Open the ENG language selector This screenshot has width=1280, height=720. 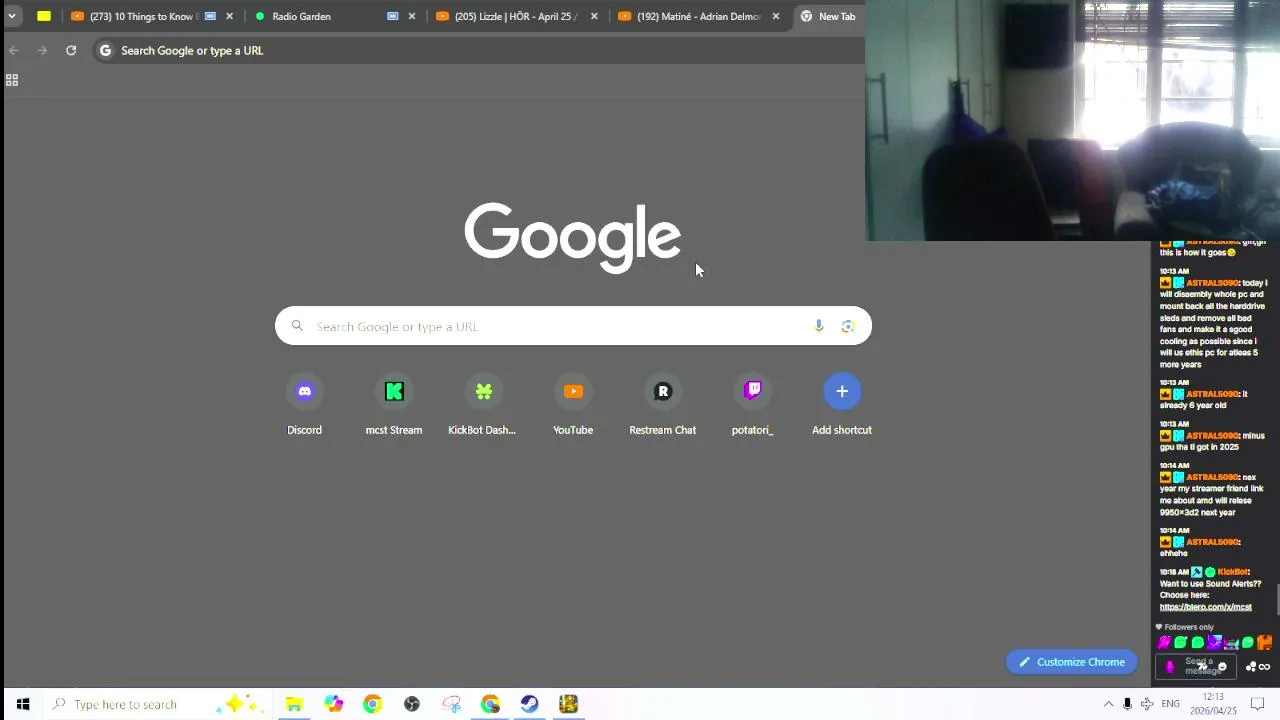(1170, 704)
